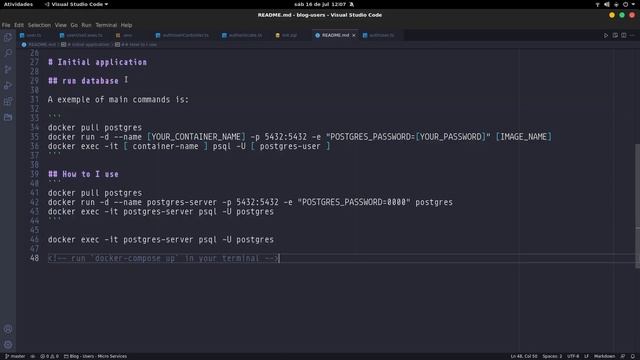640x360 pixels.
Task: Open the Extensions view in activity bar
Action: 8,101
